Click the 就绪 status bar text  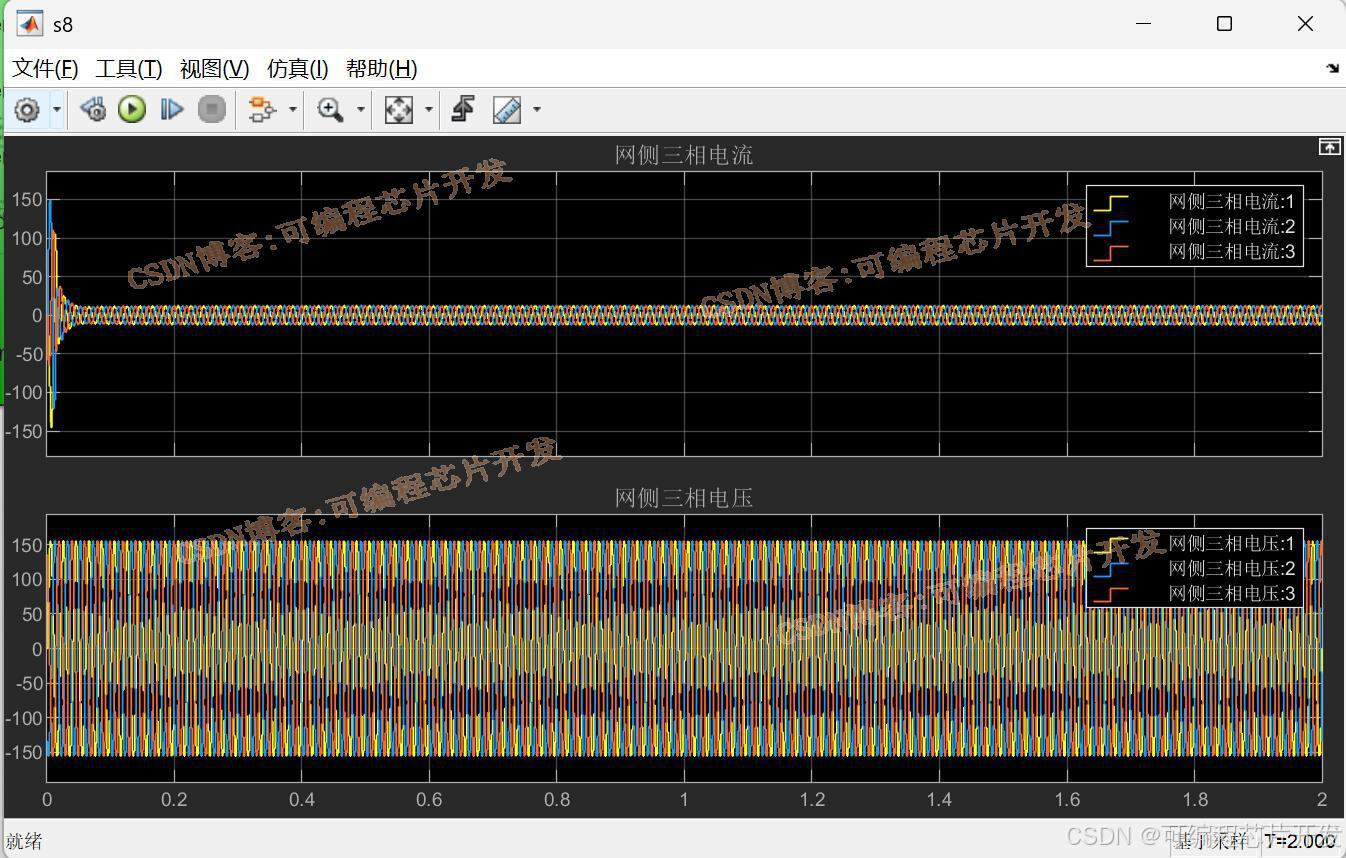24,841
